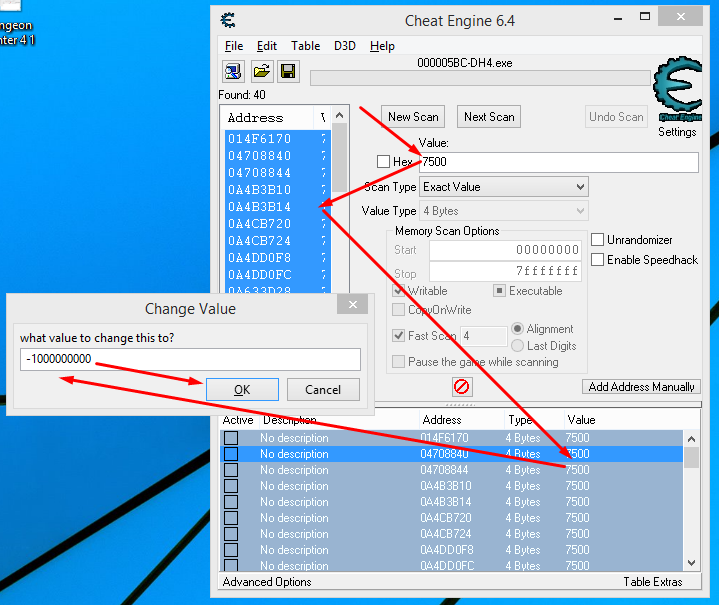Click the Undo Scan button

tap(616, 117)
